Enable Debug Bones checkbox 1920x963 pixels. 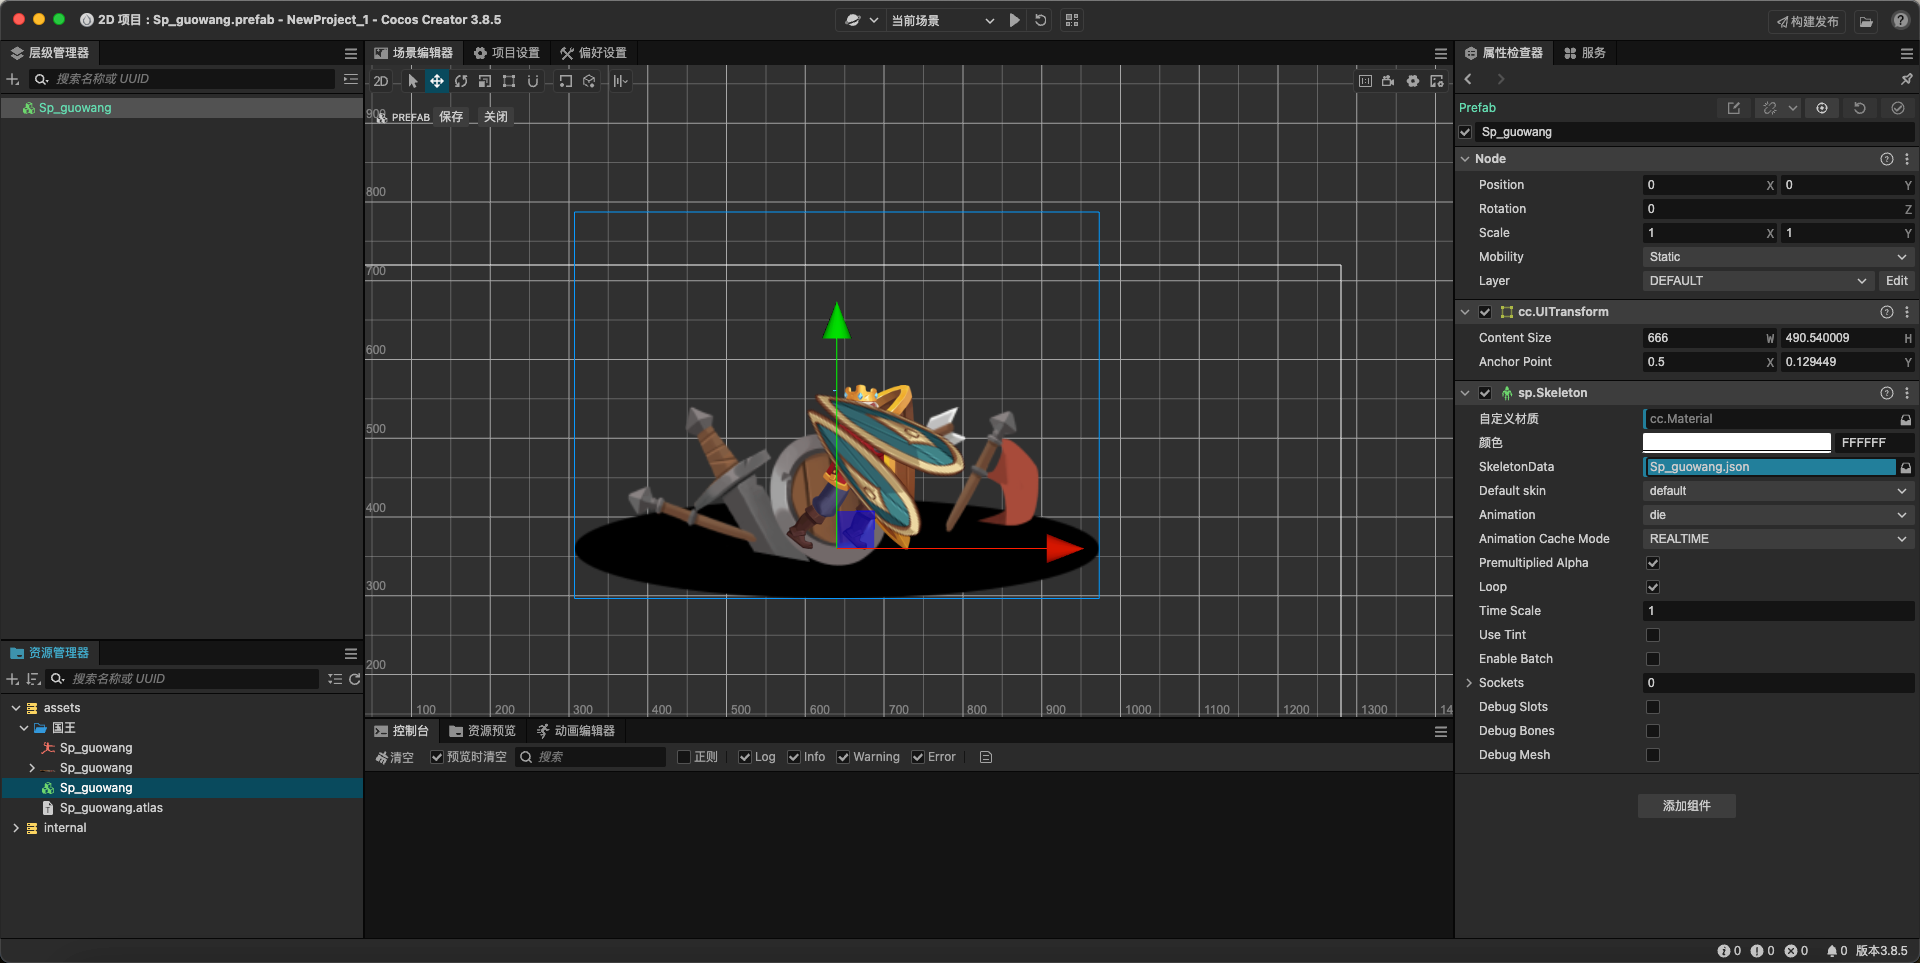(1653, 731)
